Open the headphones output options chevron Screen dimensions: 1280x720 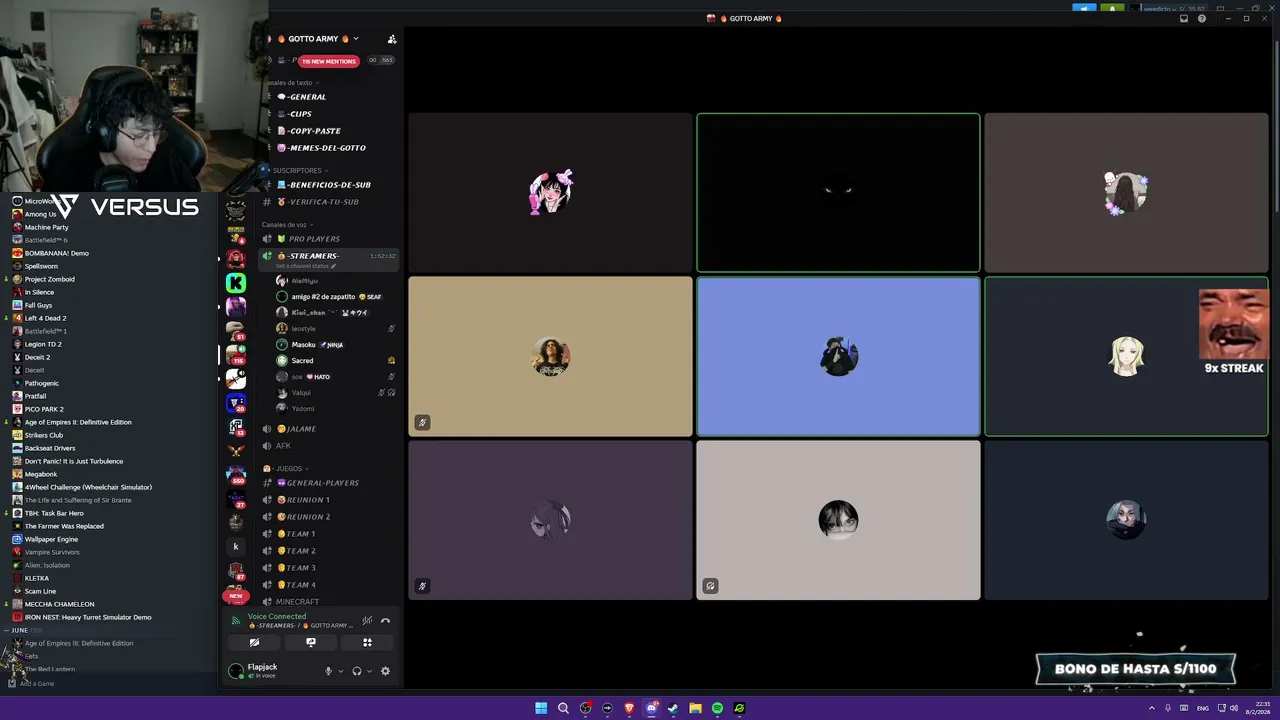click(370, 672)
